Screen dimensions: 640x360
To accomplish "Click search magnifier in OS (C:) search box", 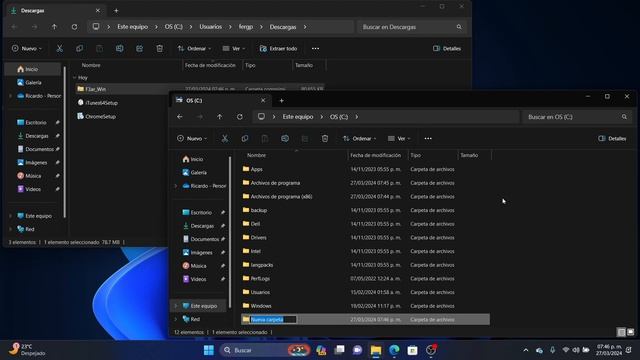I will [x=624, y=117].
